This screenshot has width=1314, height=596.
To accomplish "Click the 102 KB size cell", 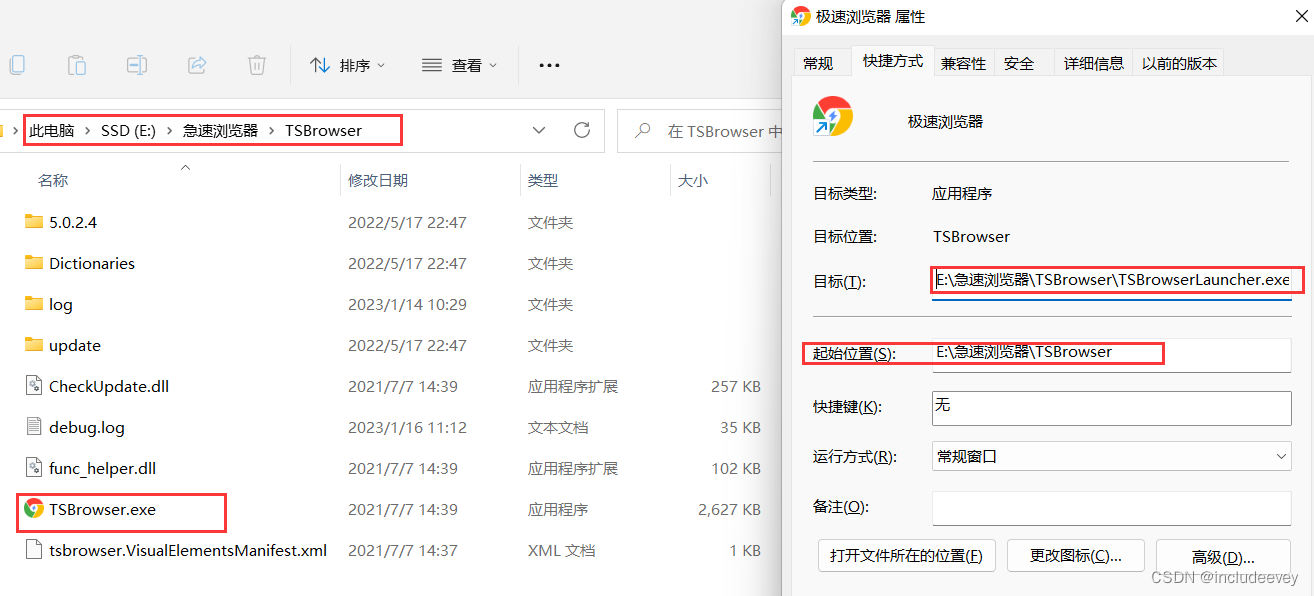I will tap(736, 468).
